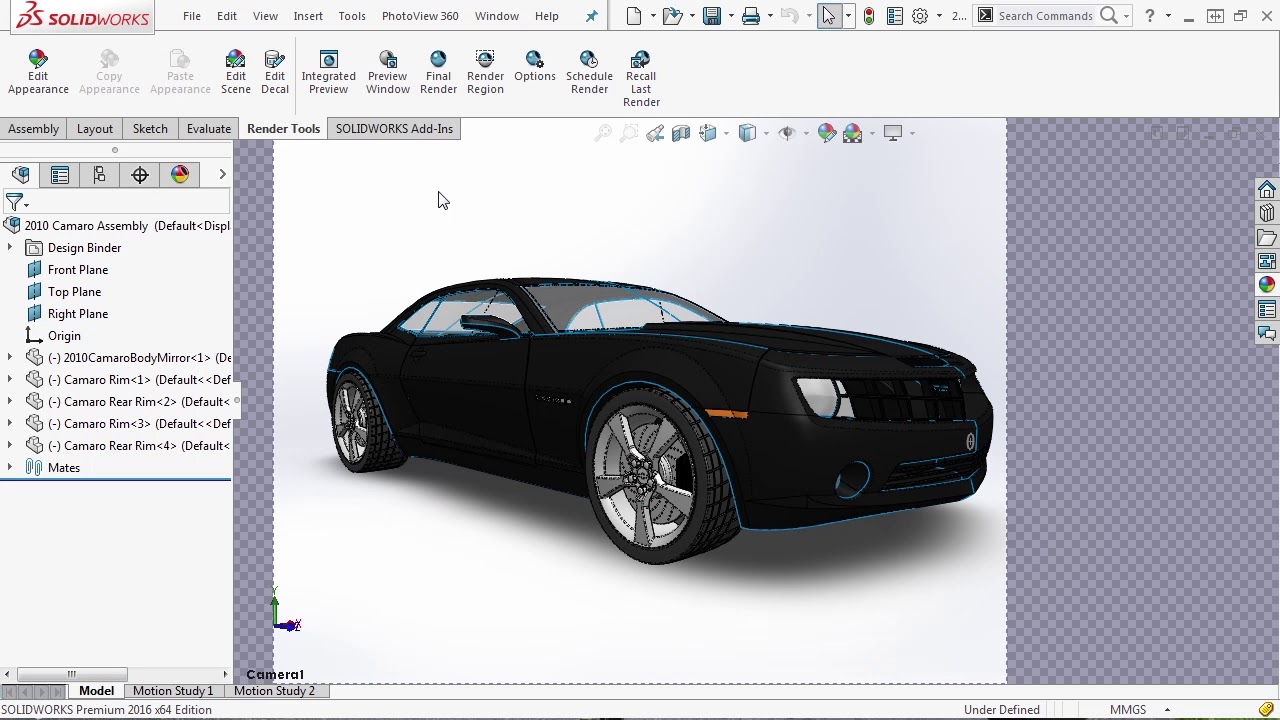Click the Section View icon
This screenshot has width=1280, height=720.
681,133
